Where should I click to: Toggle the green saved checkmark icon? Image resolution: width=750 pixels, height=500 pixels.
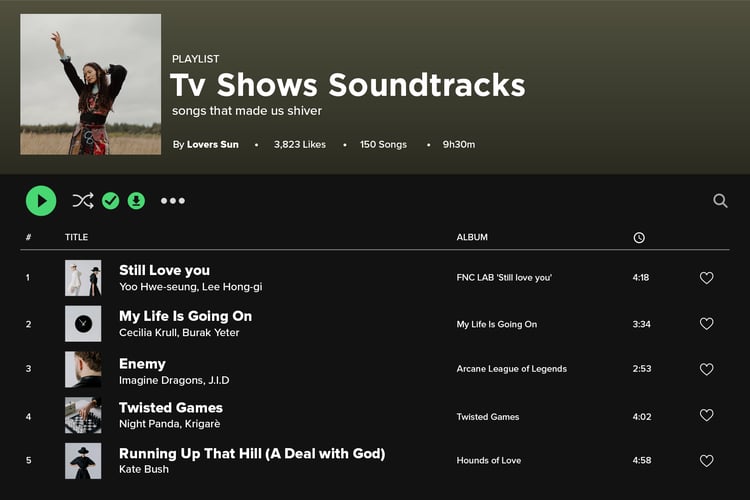coord(110,201)
